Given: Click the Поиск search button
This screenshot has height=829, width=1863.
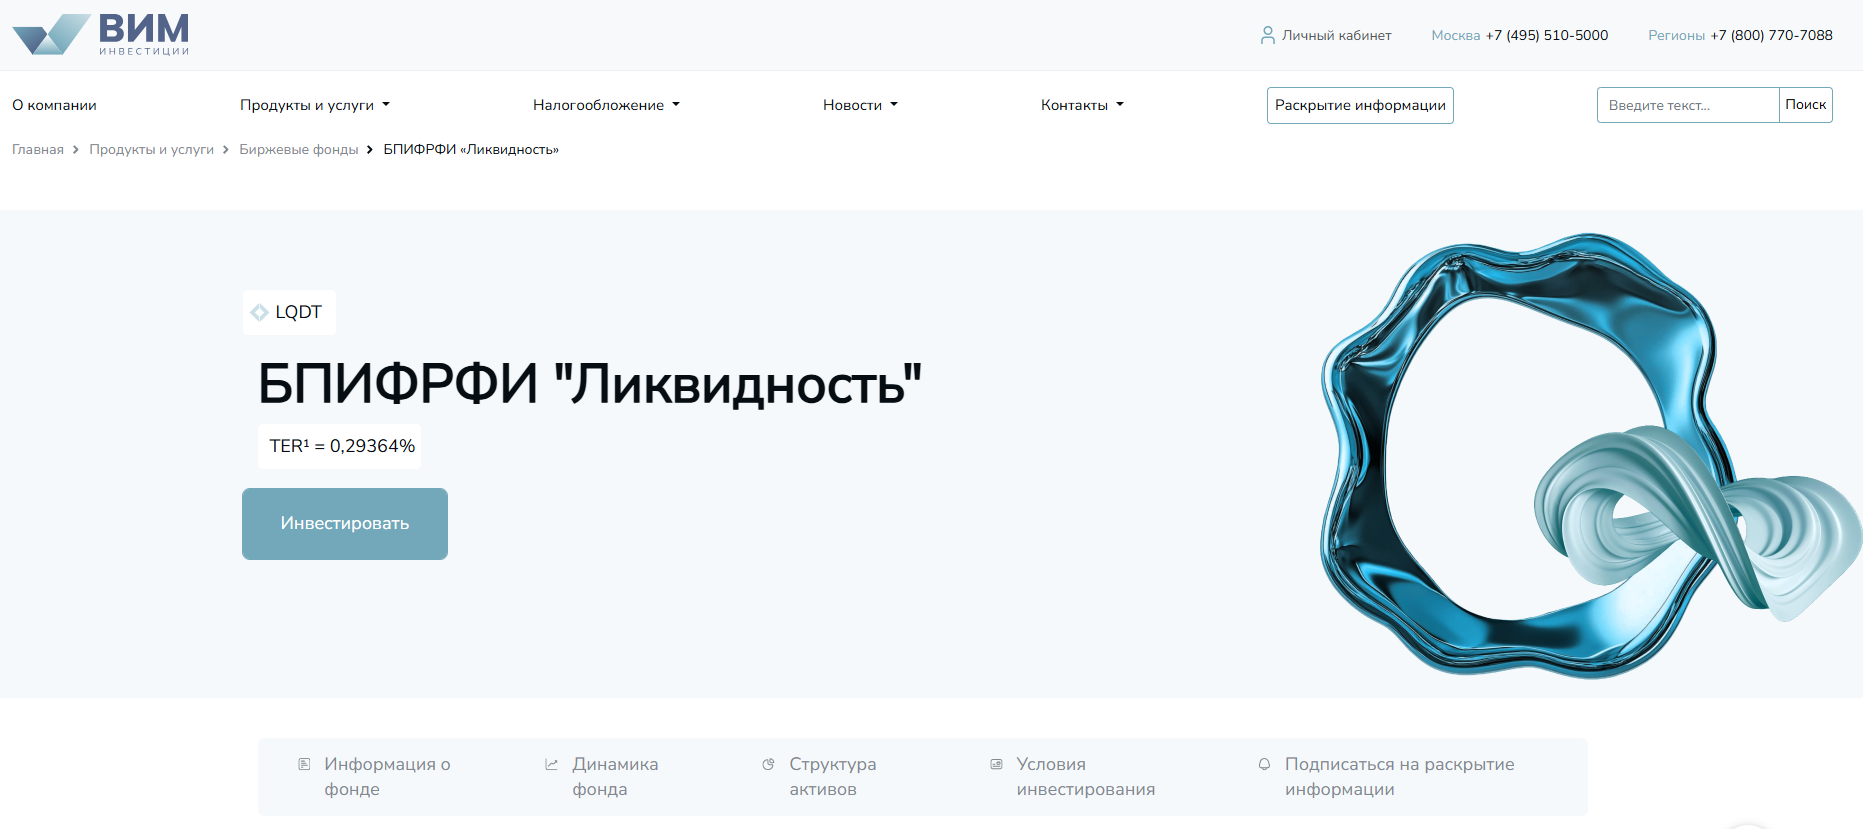Looking at the screenshot, I should point(1805,105).
